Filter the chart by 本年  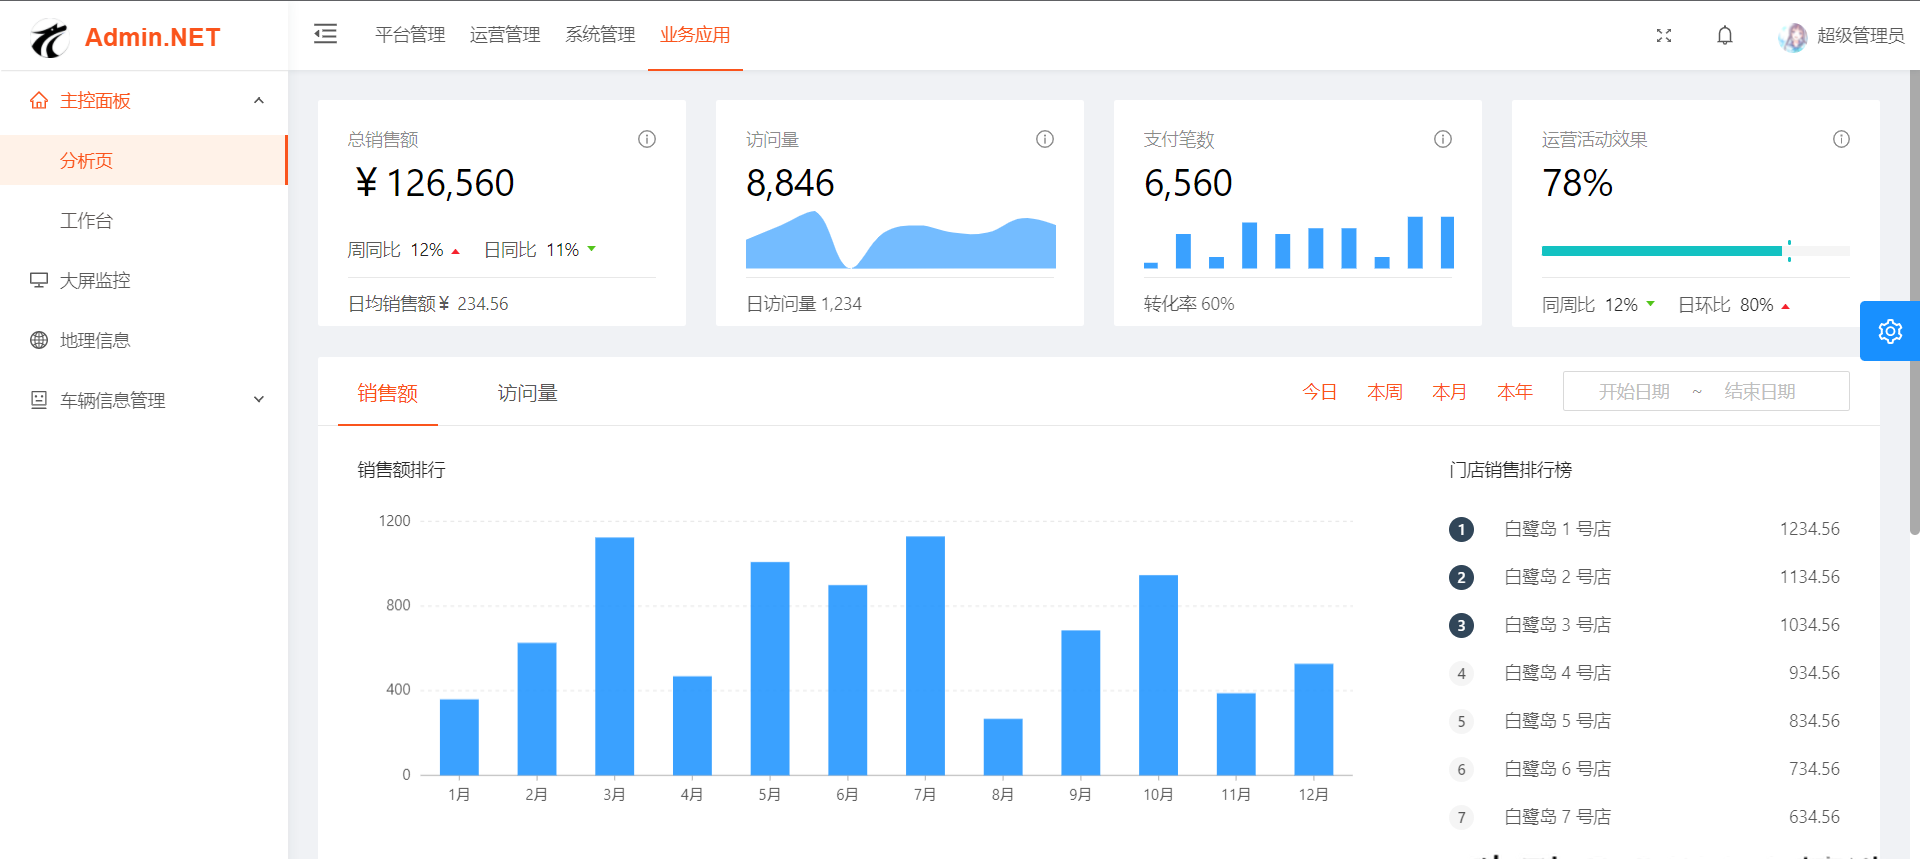(1514, 392)
